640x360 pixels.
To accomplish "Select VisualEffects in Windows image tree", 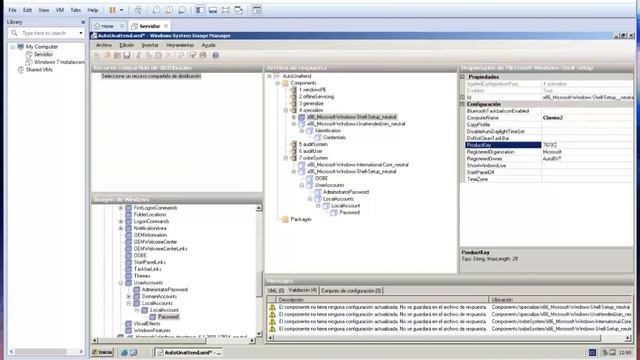I will tap(147, 324).
